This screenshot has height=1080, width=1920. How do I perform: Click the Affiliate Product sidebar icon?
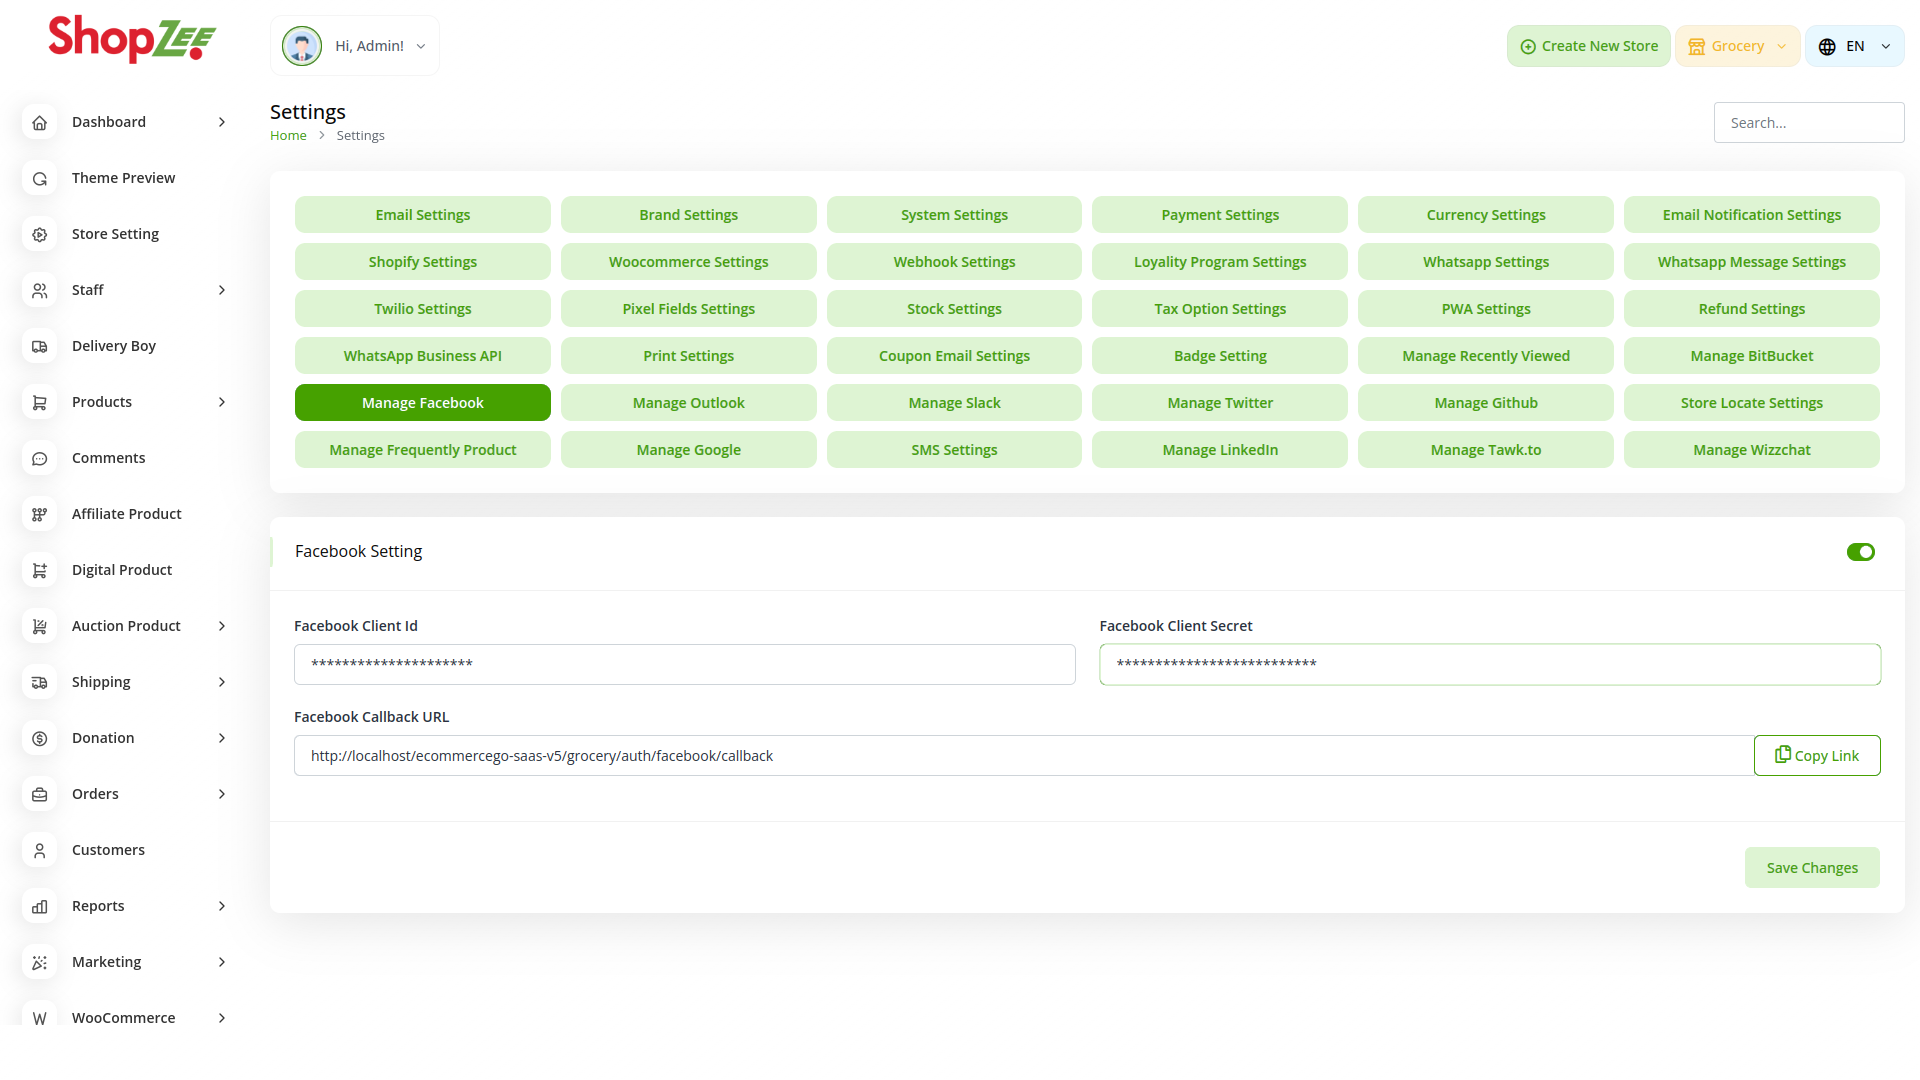40,514
